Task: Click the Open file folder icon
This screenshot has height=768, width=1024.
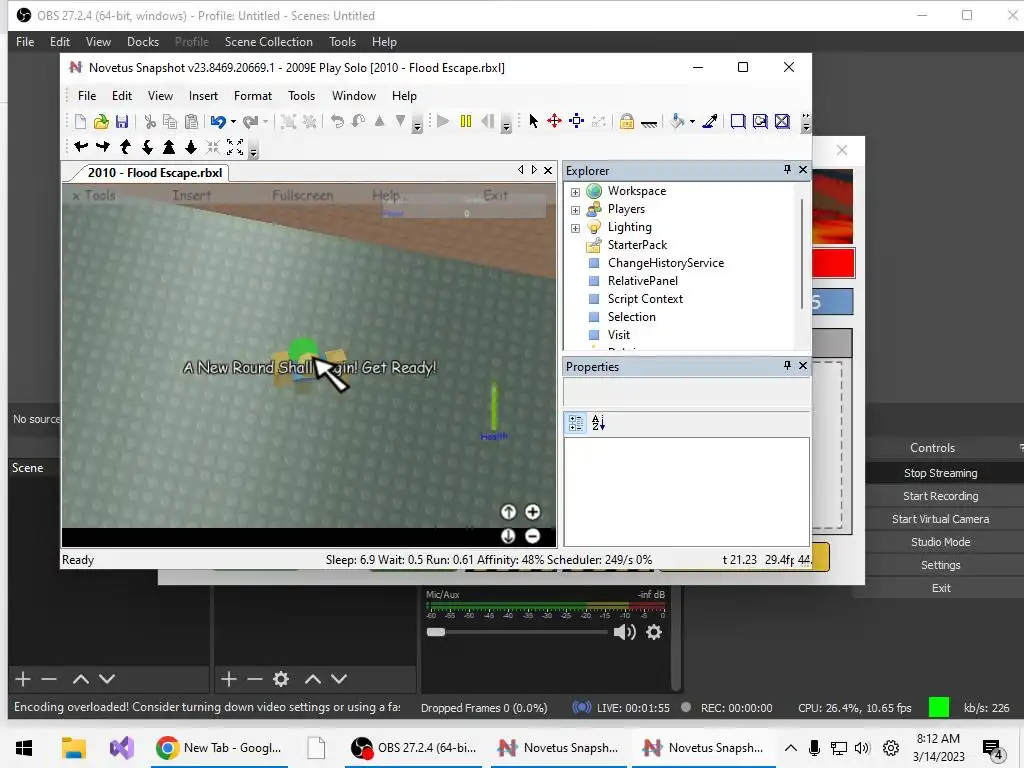Action: point(101,121)
